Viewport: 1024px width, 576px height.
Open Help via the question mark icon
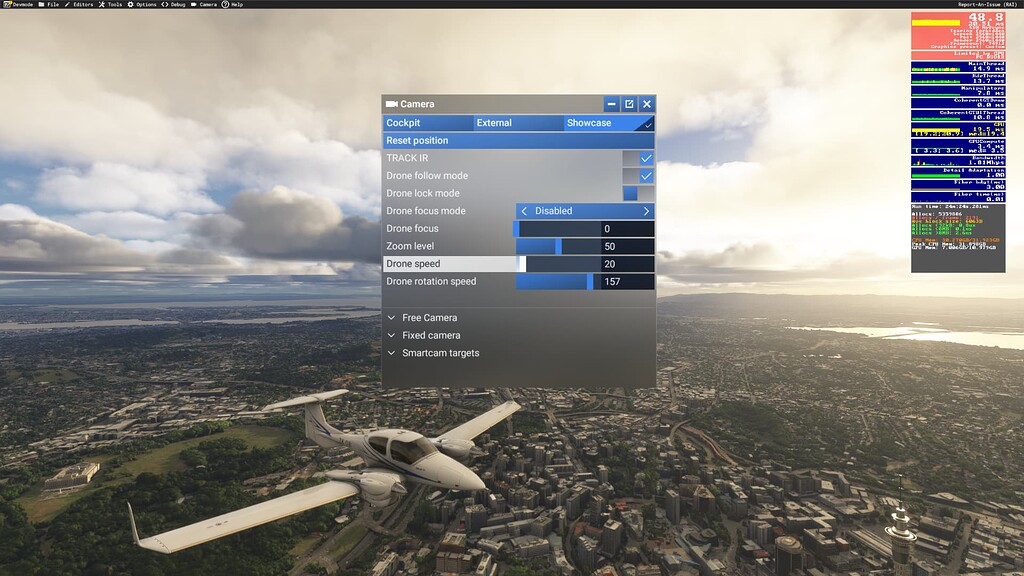(x=225, y=4)
